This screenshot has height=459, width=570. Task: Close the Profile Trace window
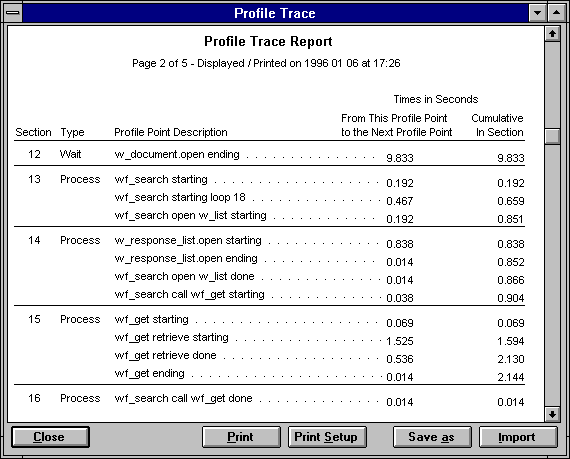50,437
